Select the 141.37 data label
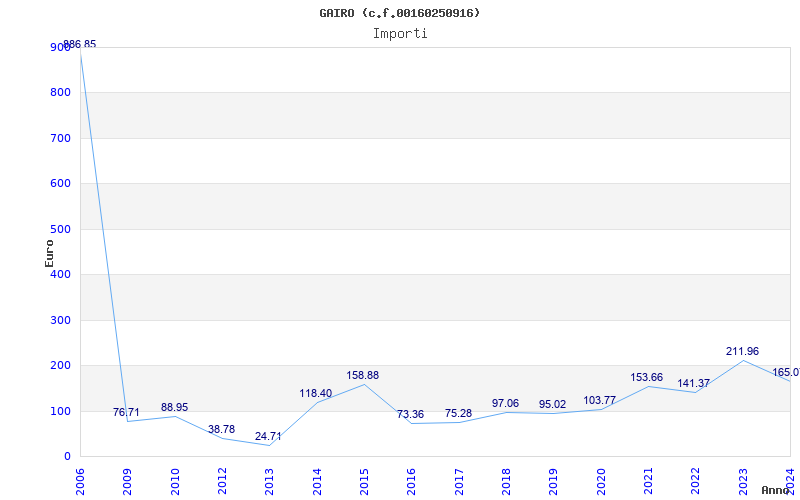The width and height of the screenshot is (800, 500). pyautogui.click(x=693, y=384)
